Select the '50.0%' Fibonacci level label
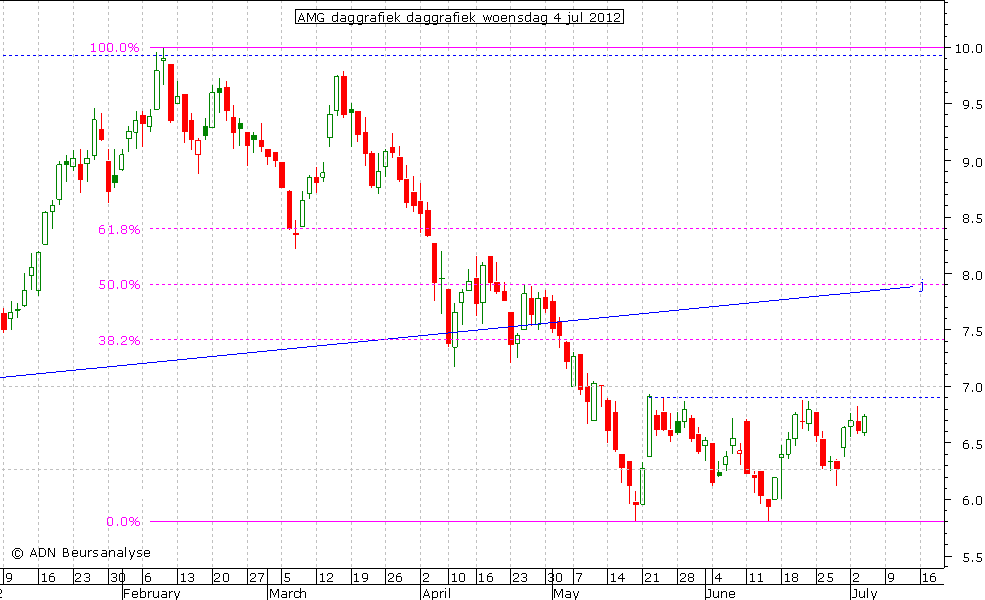Image resolution: width=985 pixels, height=600 pixels. tap(119, 285)
